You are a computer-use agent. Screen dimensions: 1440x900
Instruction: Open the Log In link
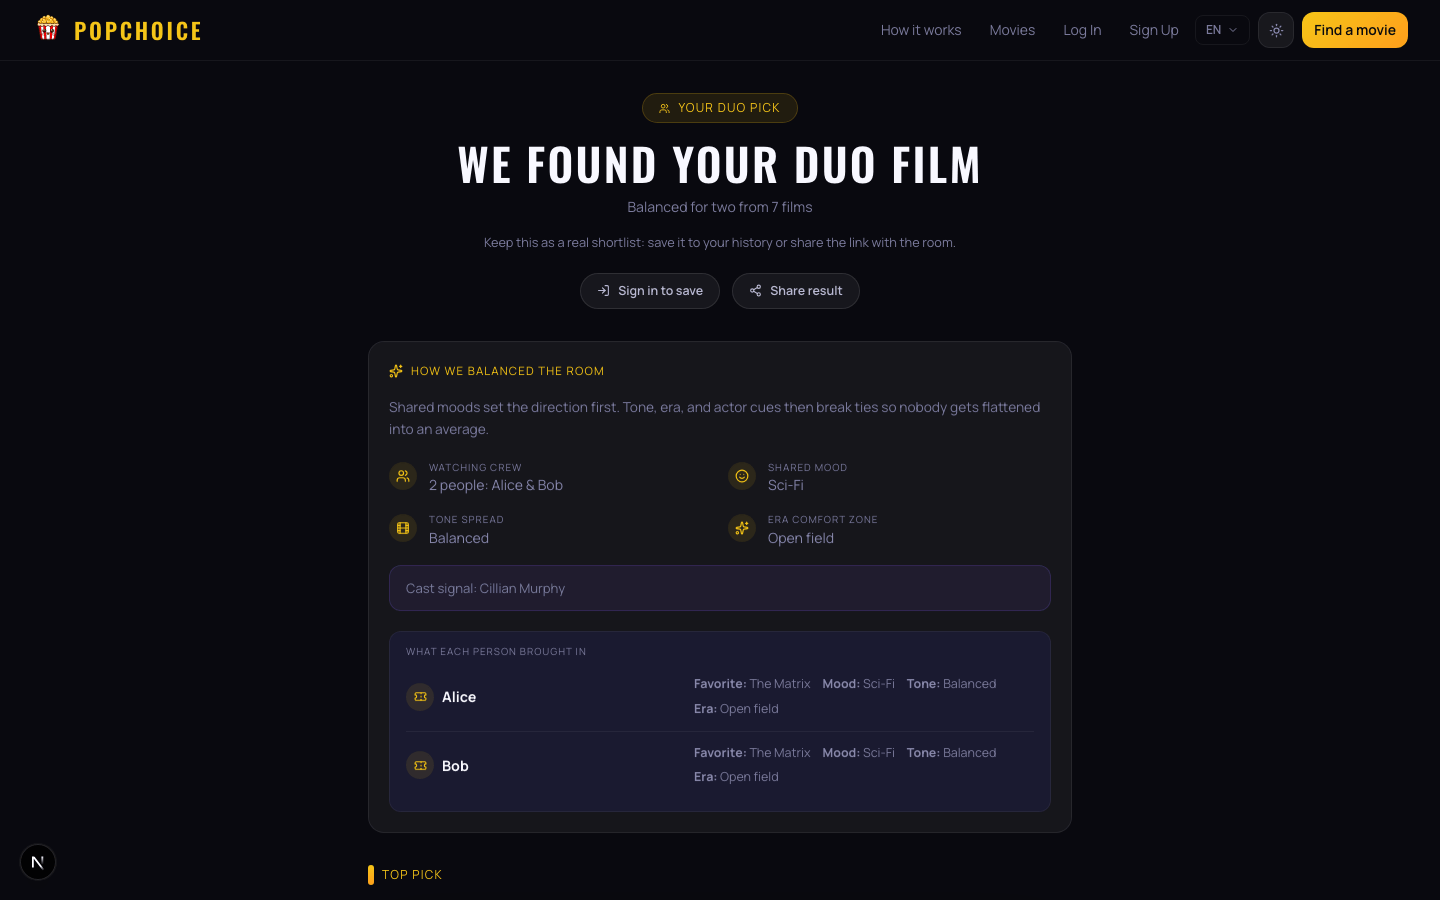[1082, 30]
